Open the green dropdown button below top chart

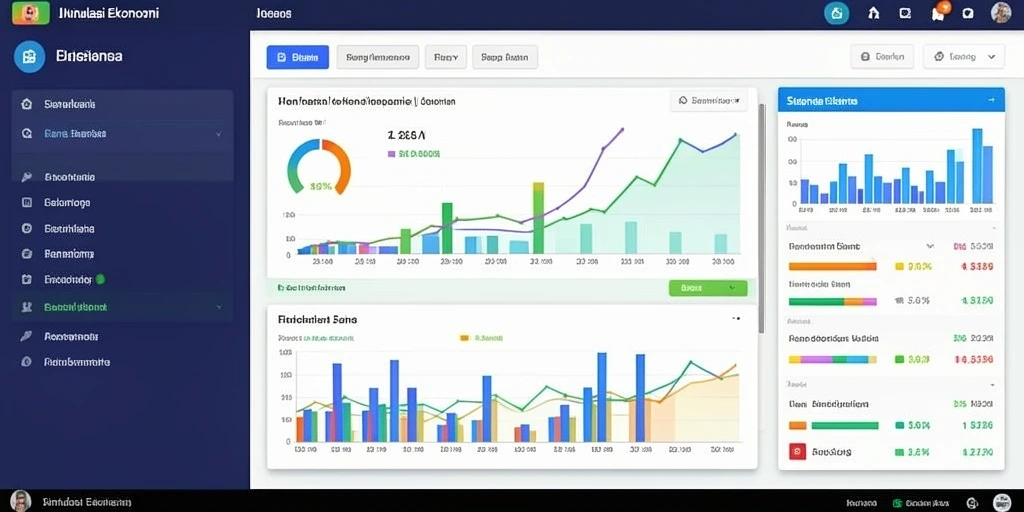pos(708,288)
